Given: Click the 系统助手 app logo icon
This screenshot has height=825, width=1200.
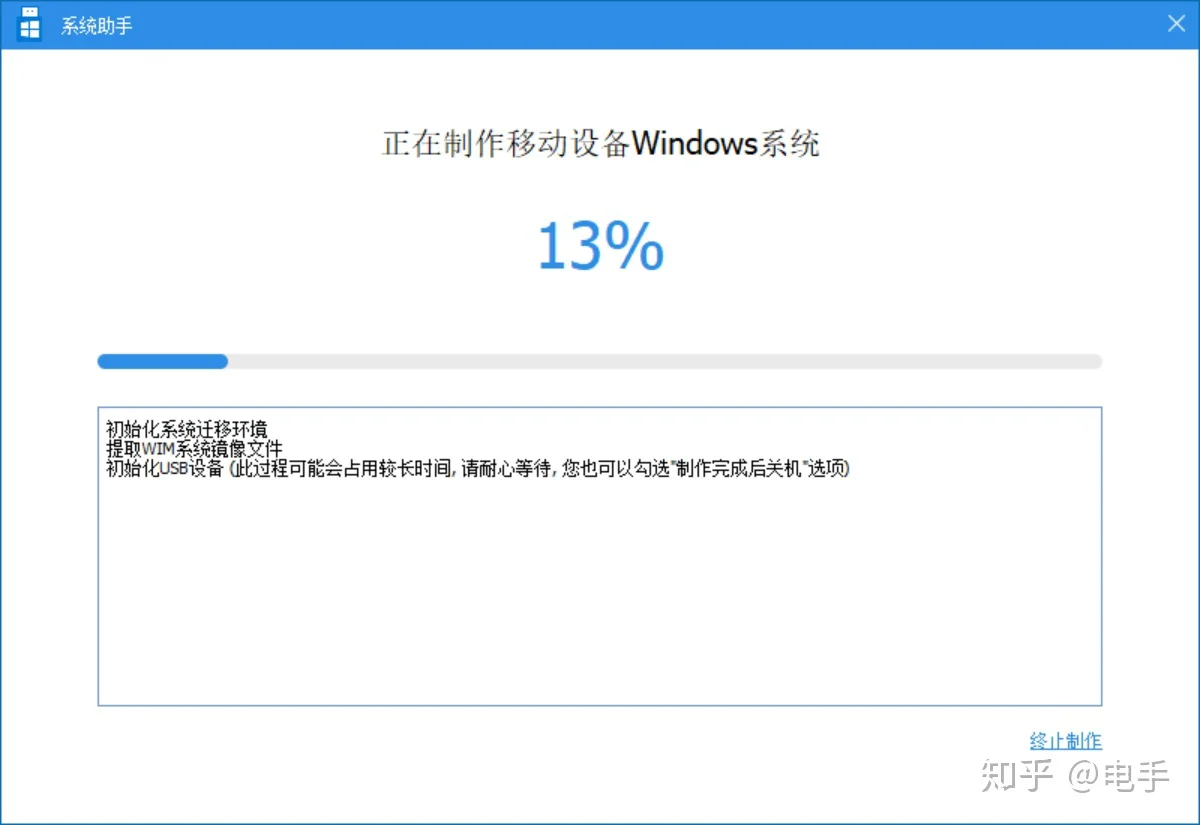Looking at the screenshot, I should tap(30, 23).
